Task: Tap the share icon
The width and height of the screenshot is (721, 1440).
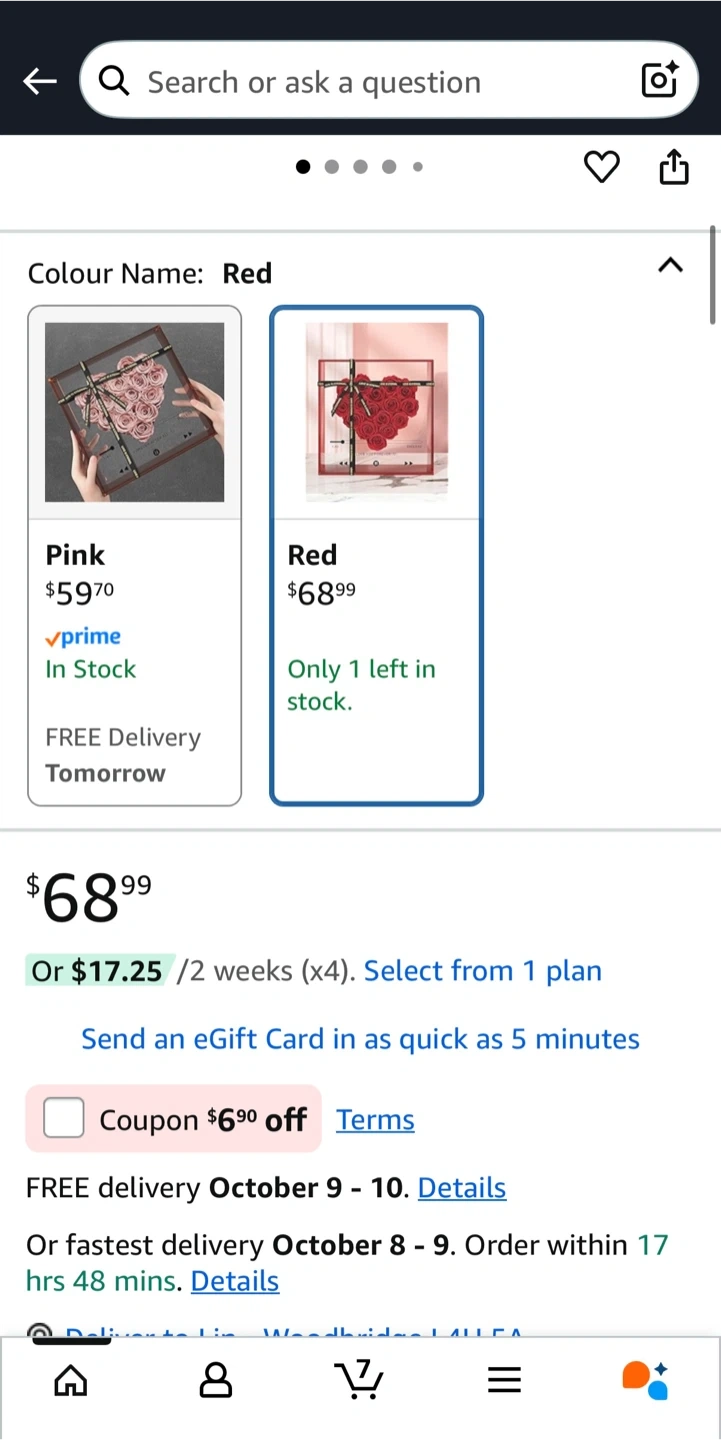Action: pos(674,167)
